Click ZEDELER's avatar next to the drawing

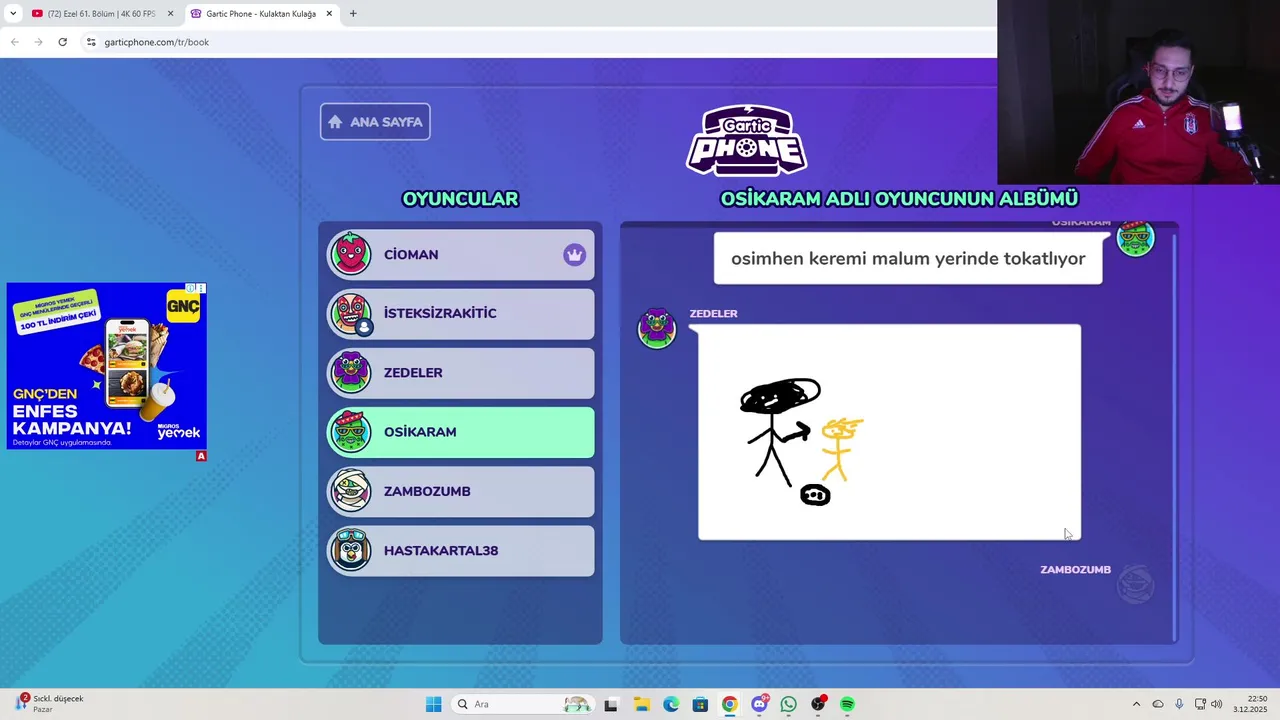click(657, 328)
